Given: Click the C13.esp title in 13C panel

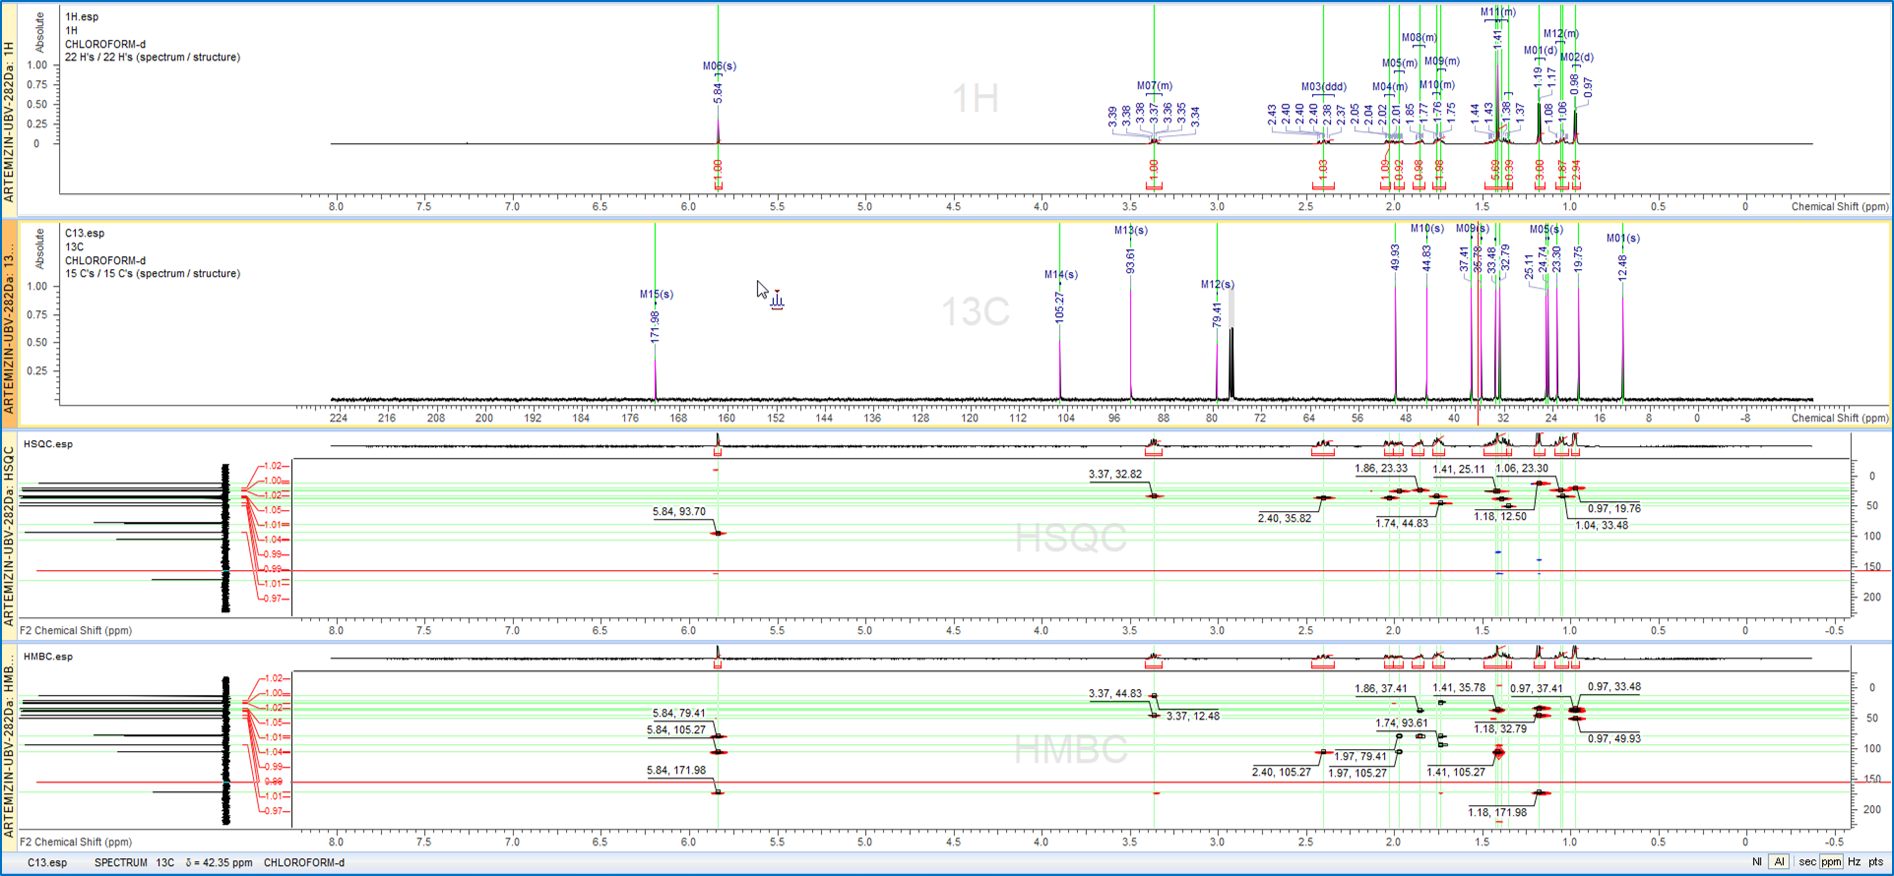Looking at the screenshot, I should (x=85, y=233).
